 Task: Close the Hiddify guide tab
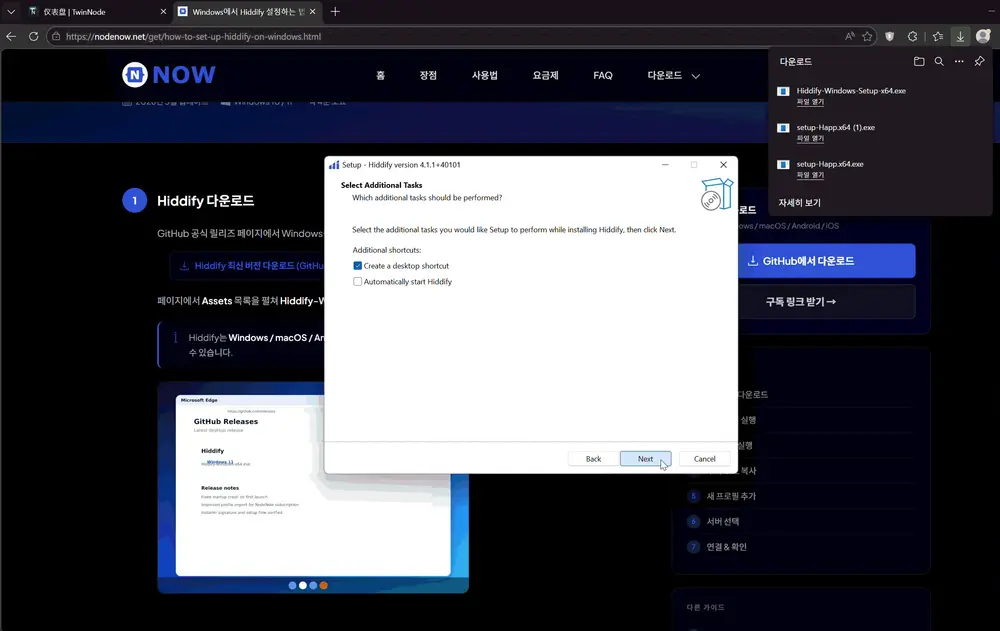[312, 11]
